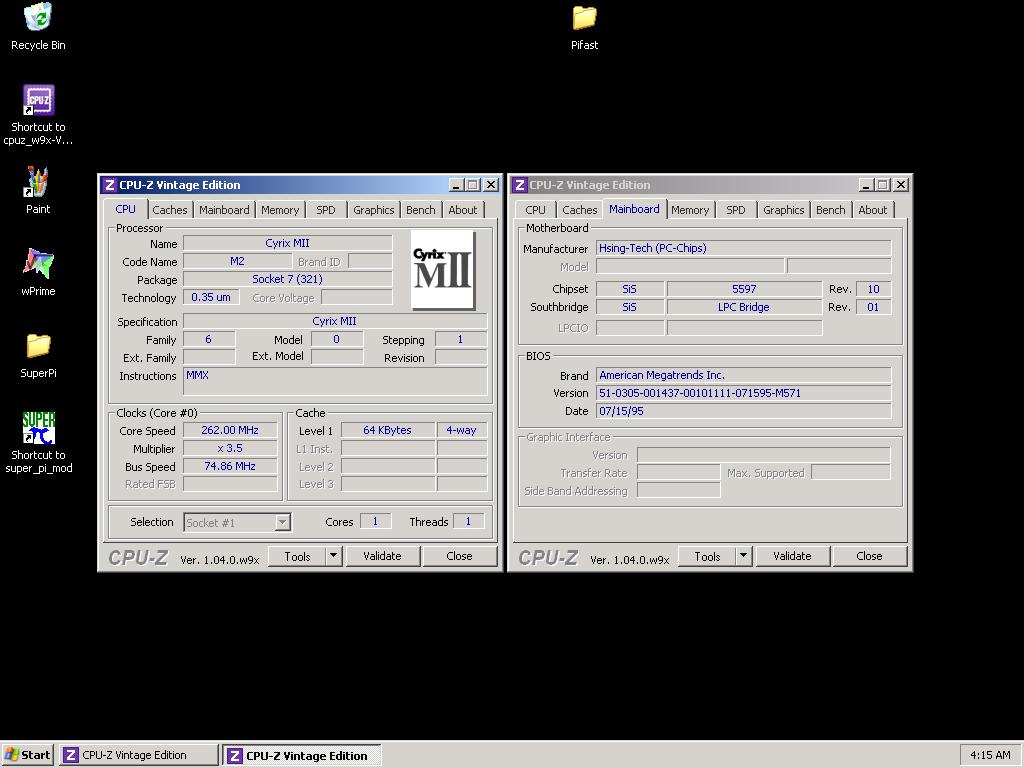Select CPU tab in left CPU-Z window
This screenshot has width=1024, height=768.
click(125, 209)
